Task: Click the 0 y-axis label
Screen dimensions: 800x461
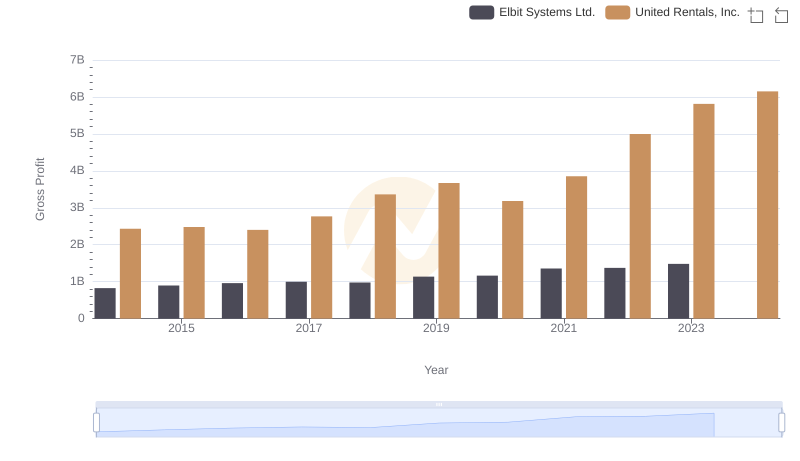Action: point(81,318)
